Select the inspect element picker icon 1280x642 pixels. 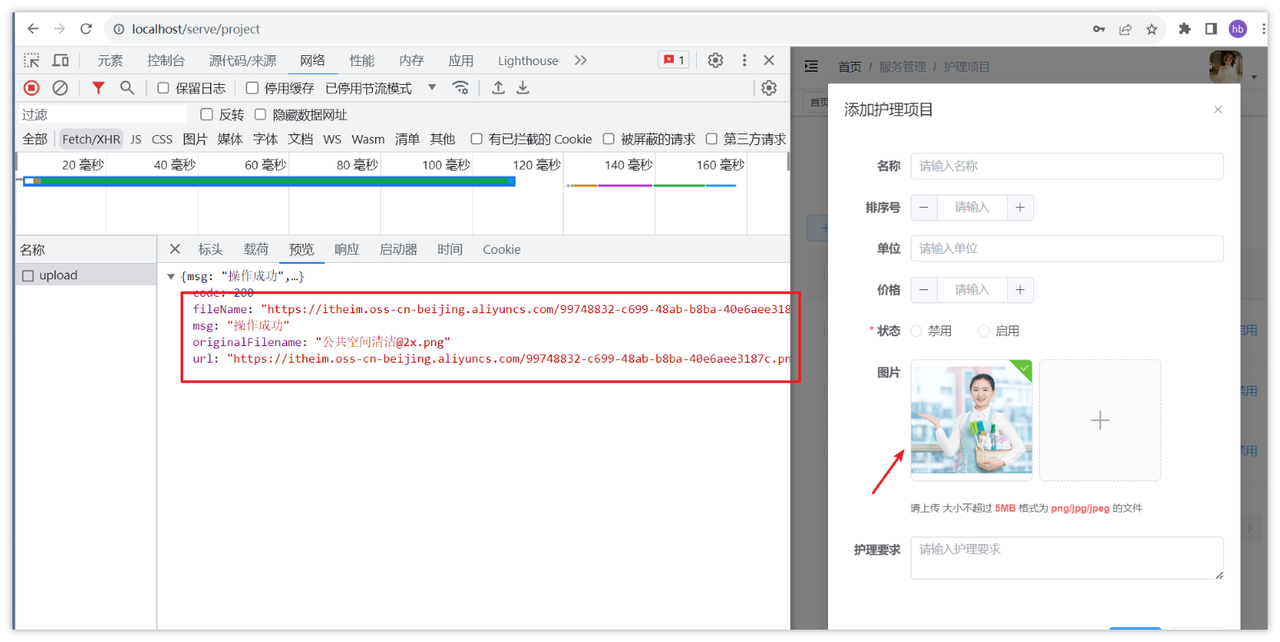click(x=32, y=60)
